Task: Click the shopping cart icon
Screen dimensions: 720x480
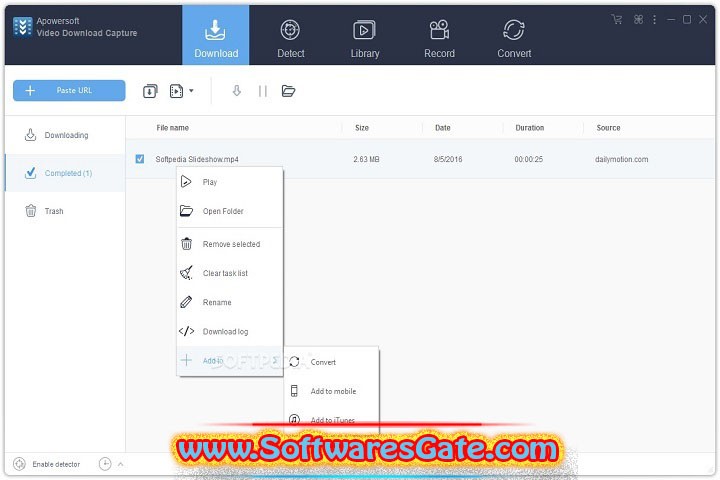Action: coord(617,19)
